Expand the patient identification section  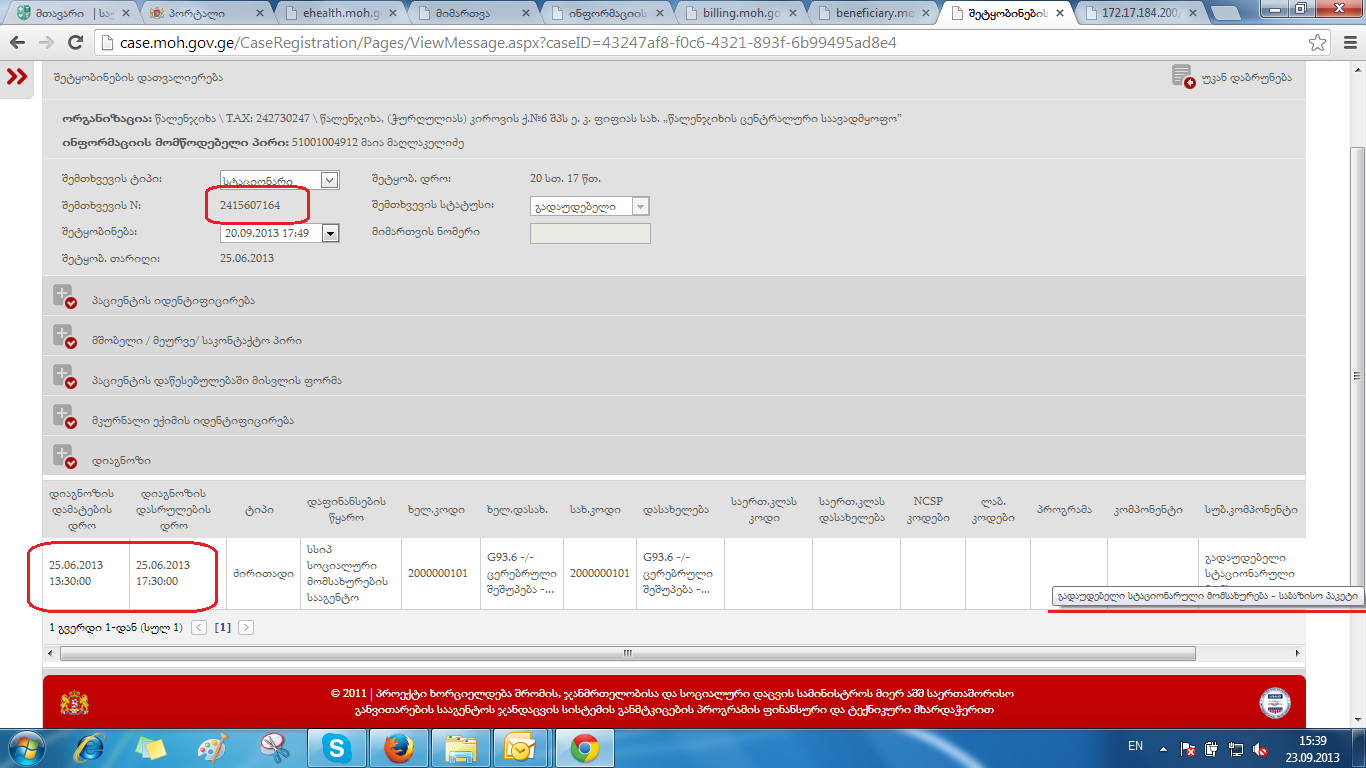64,300
